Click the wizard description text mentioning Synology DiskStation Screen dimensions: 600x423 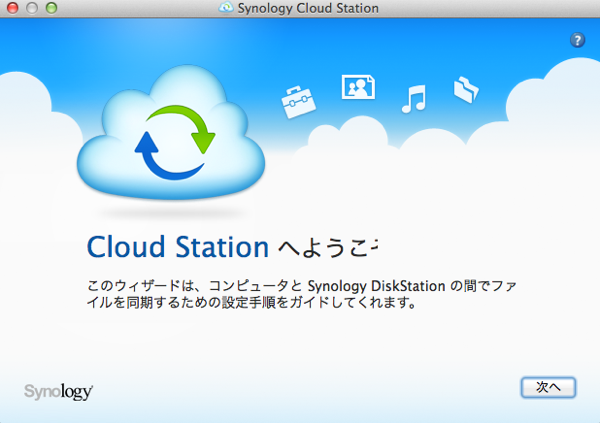(302, 294)
